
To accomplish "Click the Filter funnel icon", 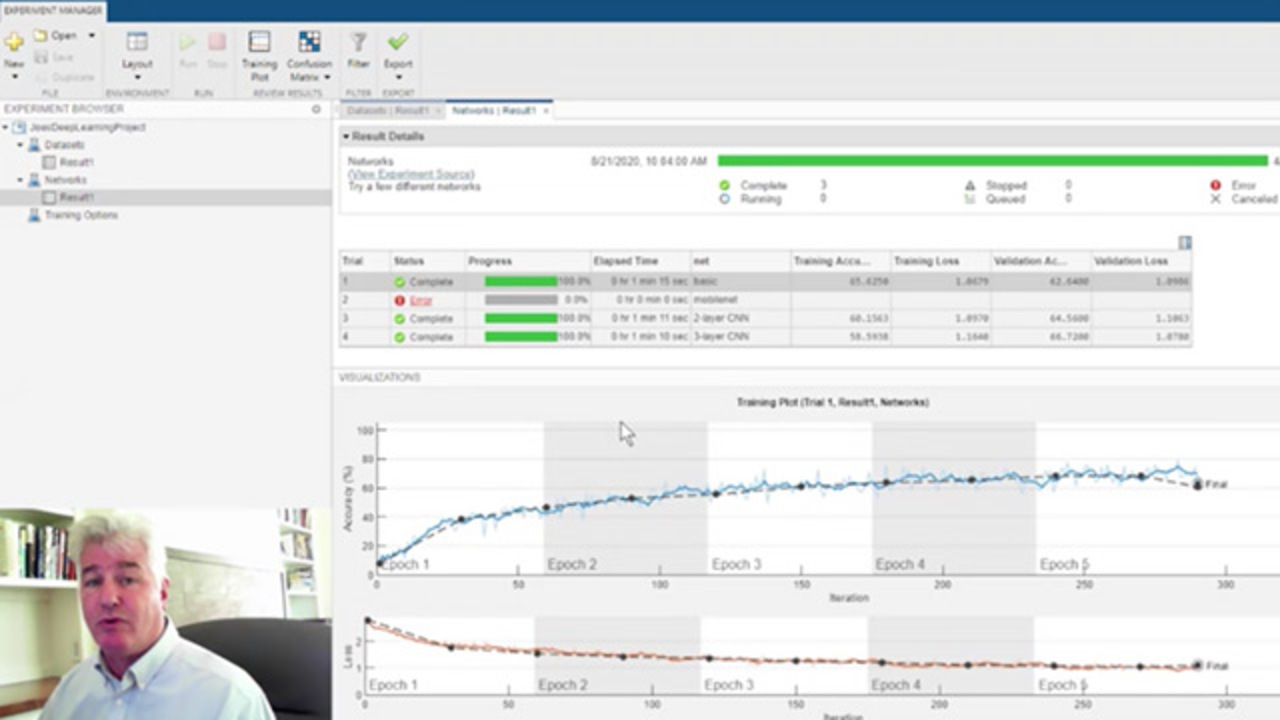I will pyautogui.click(x=358, y=43).
